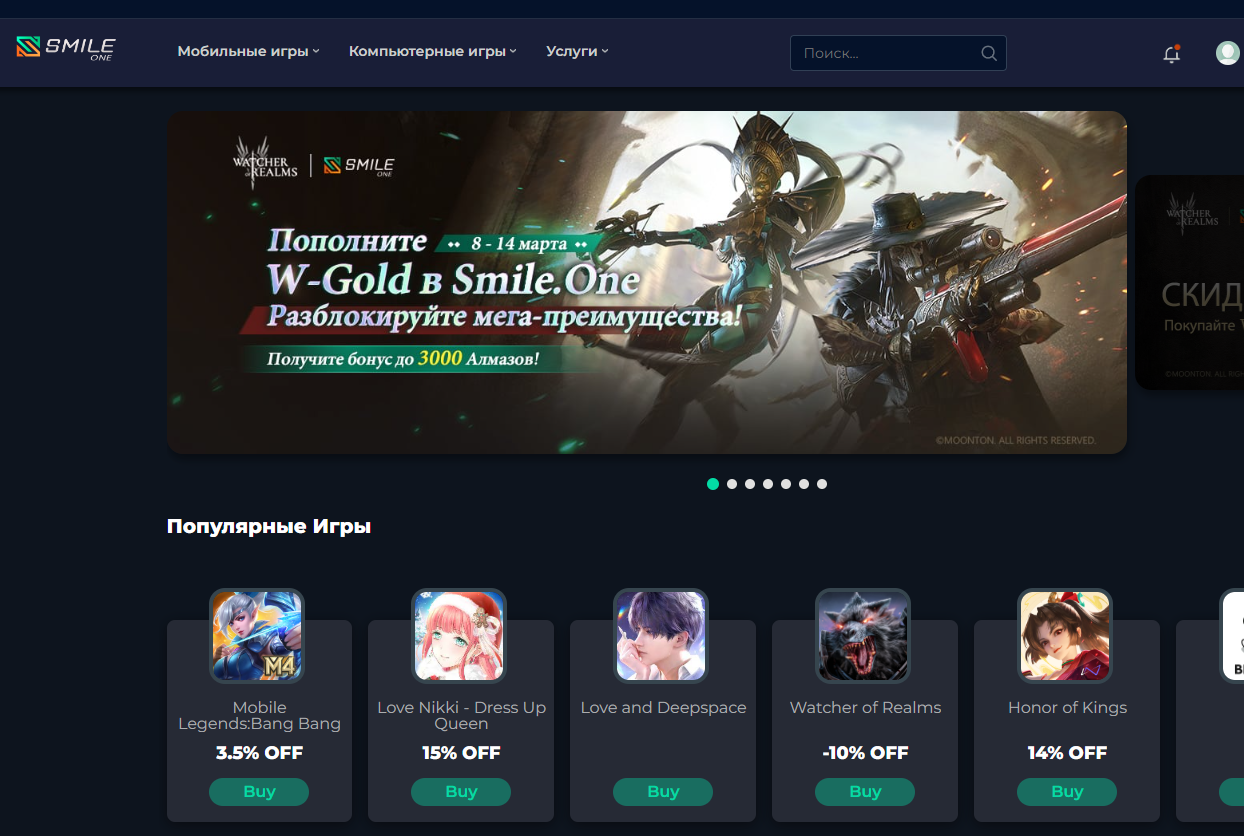The height and width of the screenshot is (836, 1244).
Task: Open the user profile avatar
Action: pos(1228,53)
